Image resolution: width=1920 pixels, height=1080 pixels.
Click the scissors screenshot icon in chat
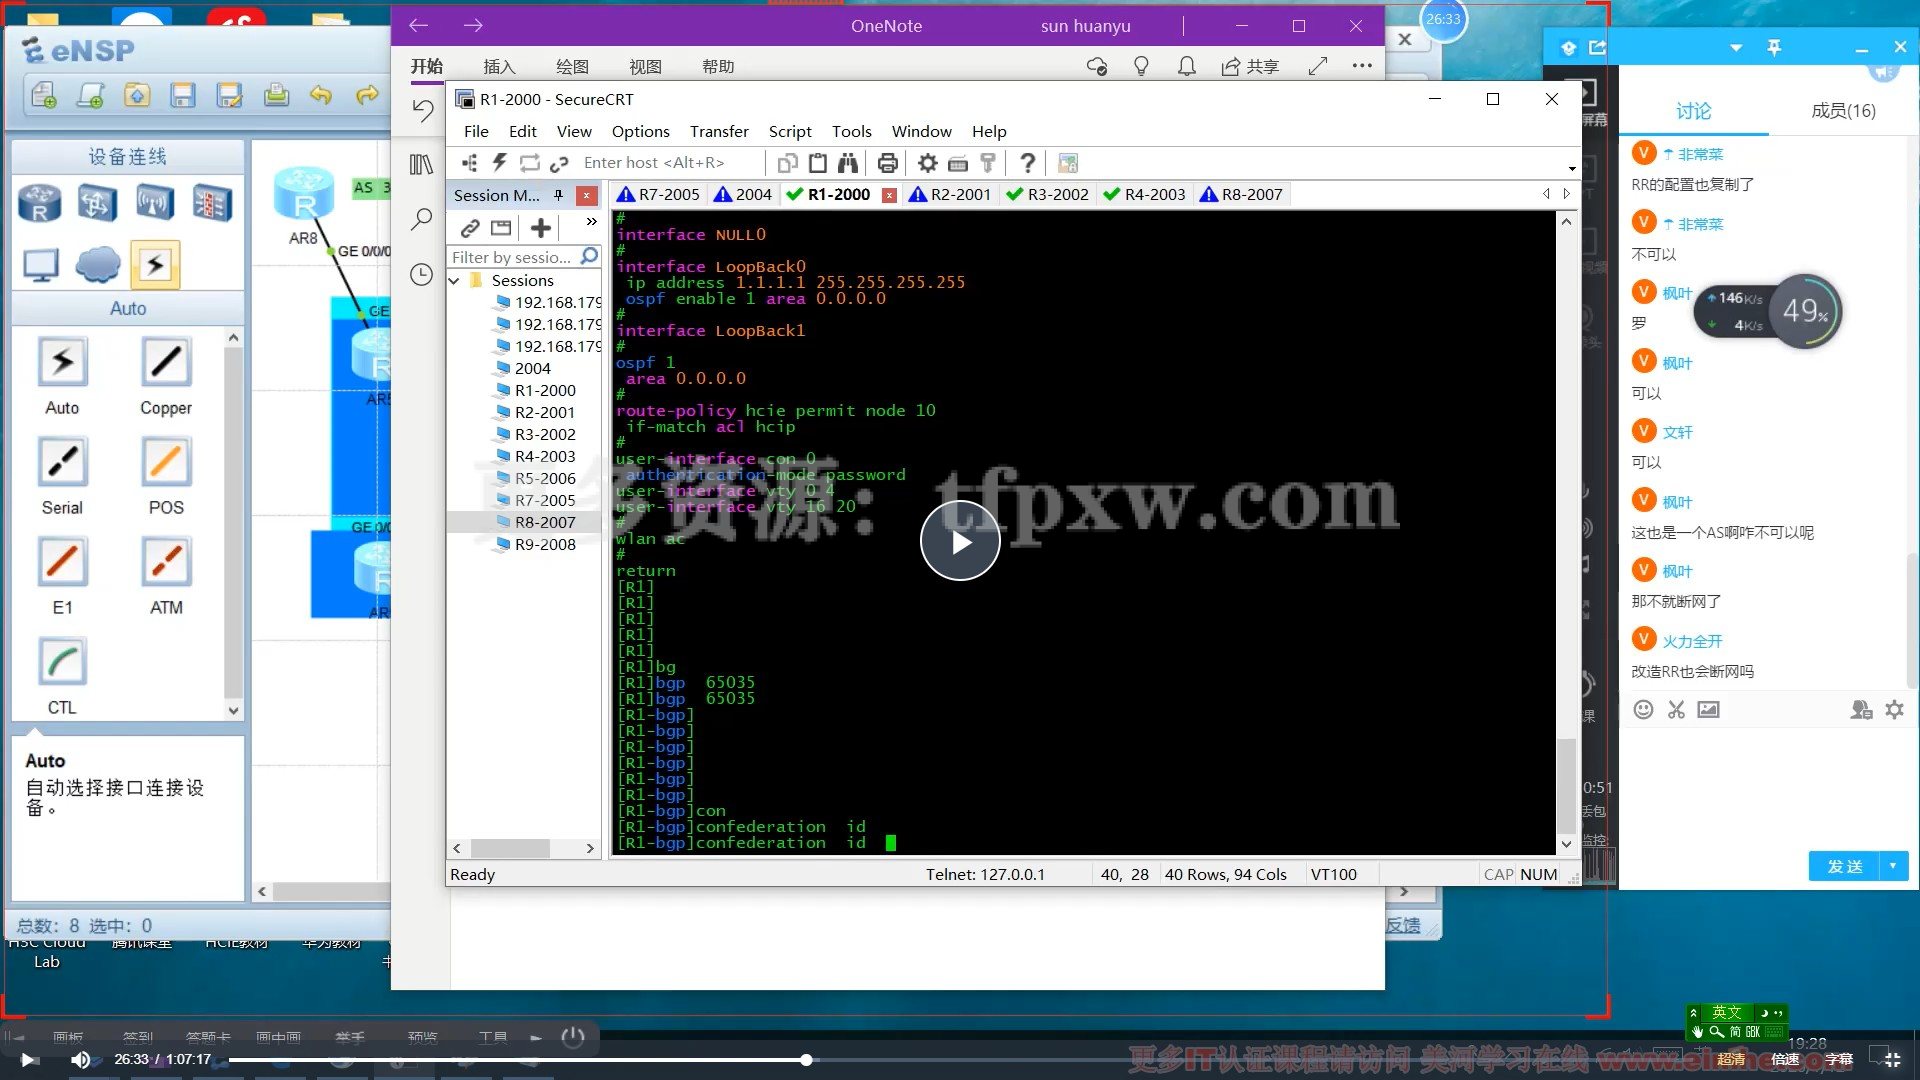coord(1676,709)
